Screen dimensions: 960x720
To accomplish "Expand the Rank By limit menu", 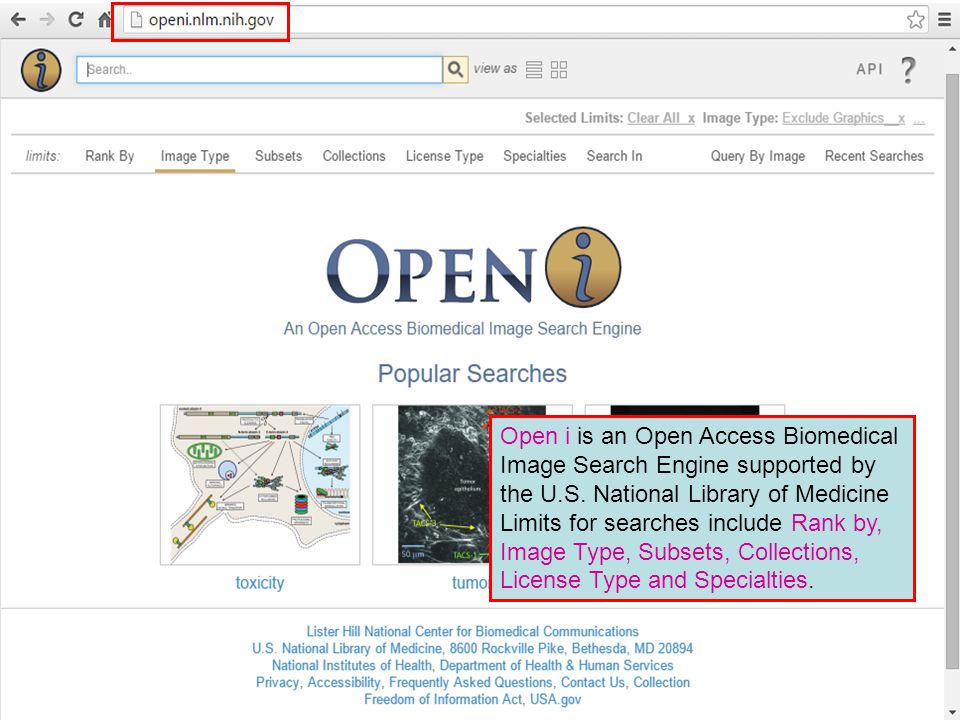I will tap(110, 156).
